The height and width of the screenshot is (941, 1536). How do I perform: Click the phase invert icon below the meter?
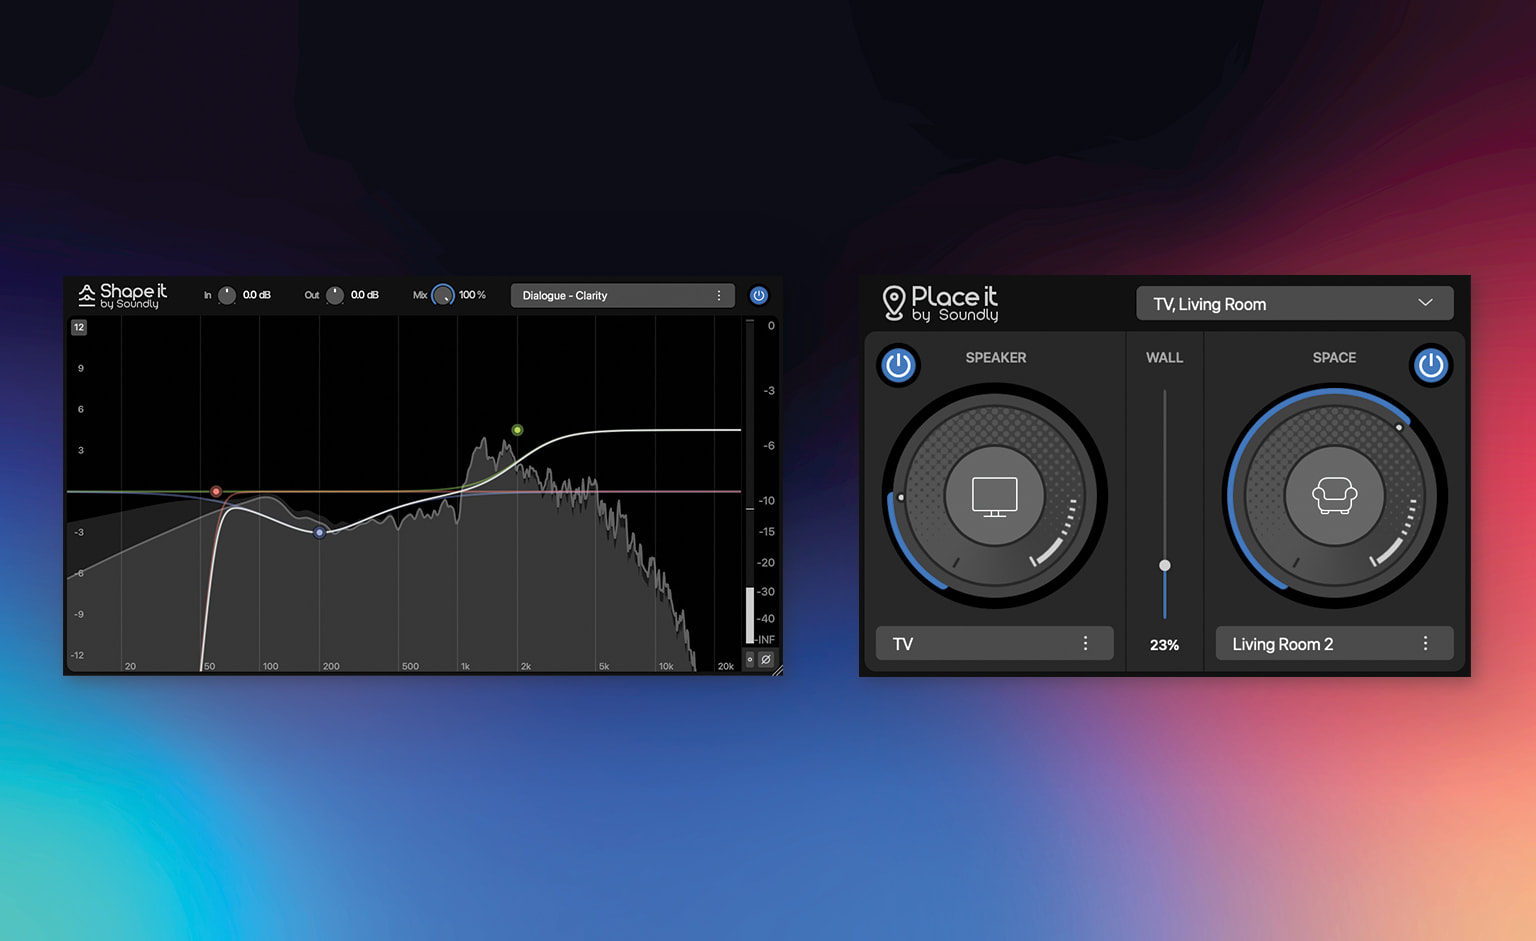pos(766,659)
